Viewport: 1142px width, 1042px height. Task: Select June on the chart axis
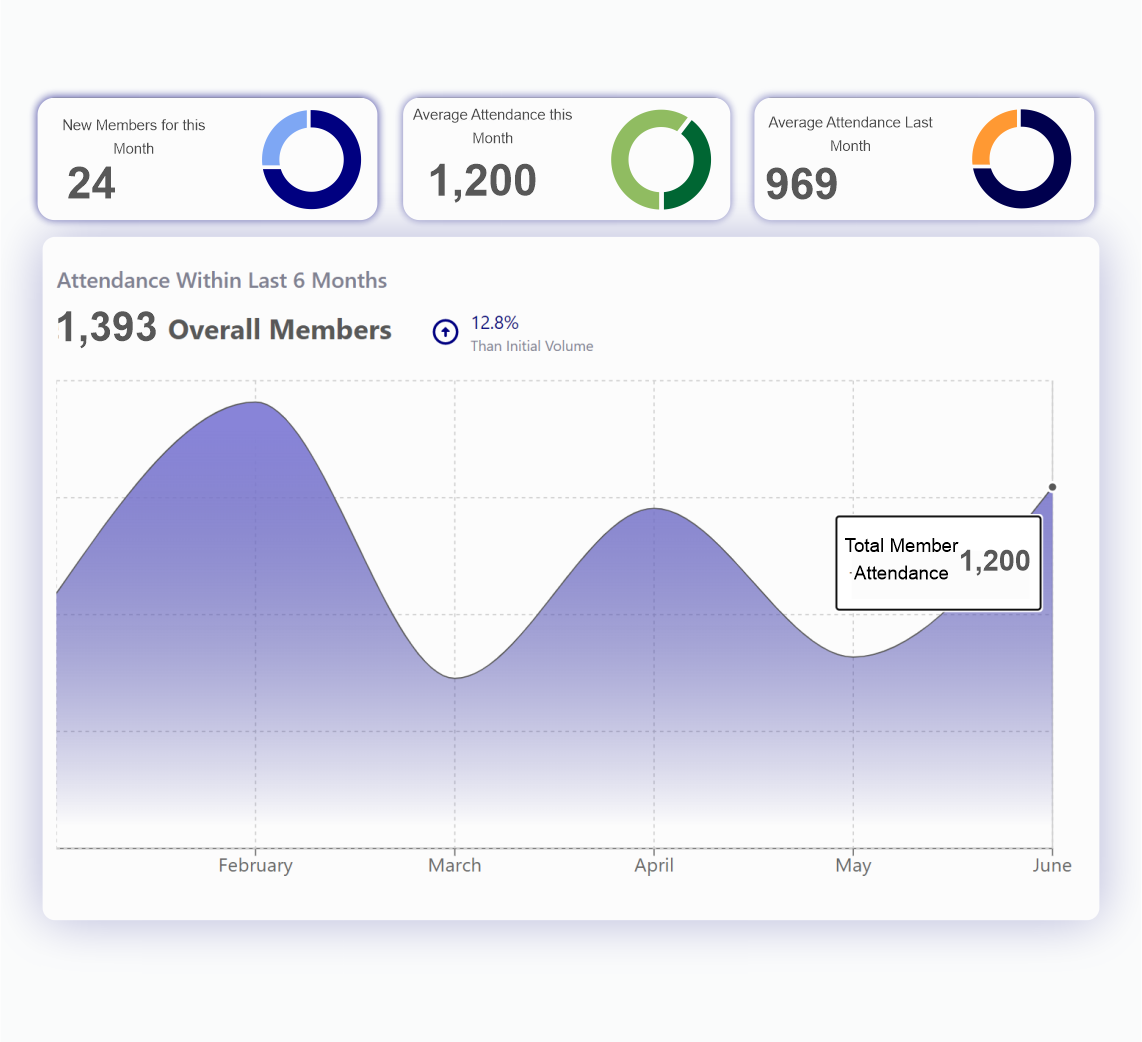coord(1051,865)
